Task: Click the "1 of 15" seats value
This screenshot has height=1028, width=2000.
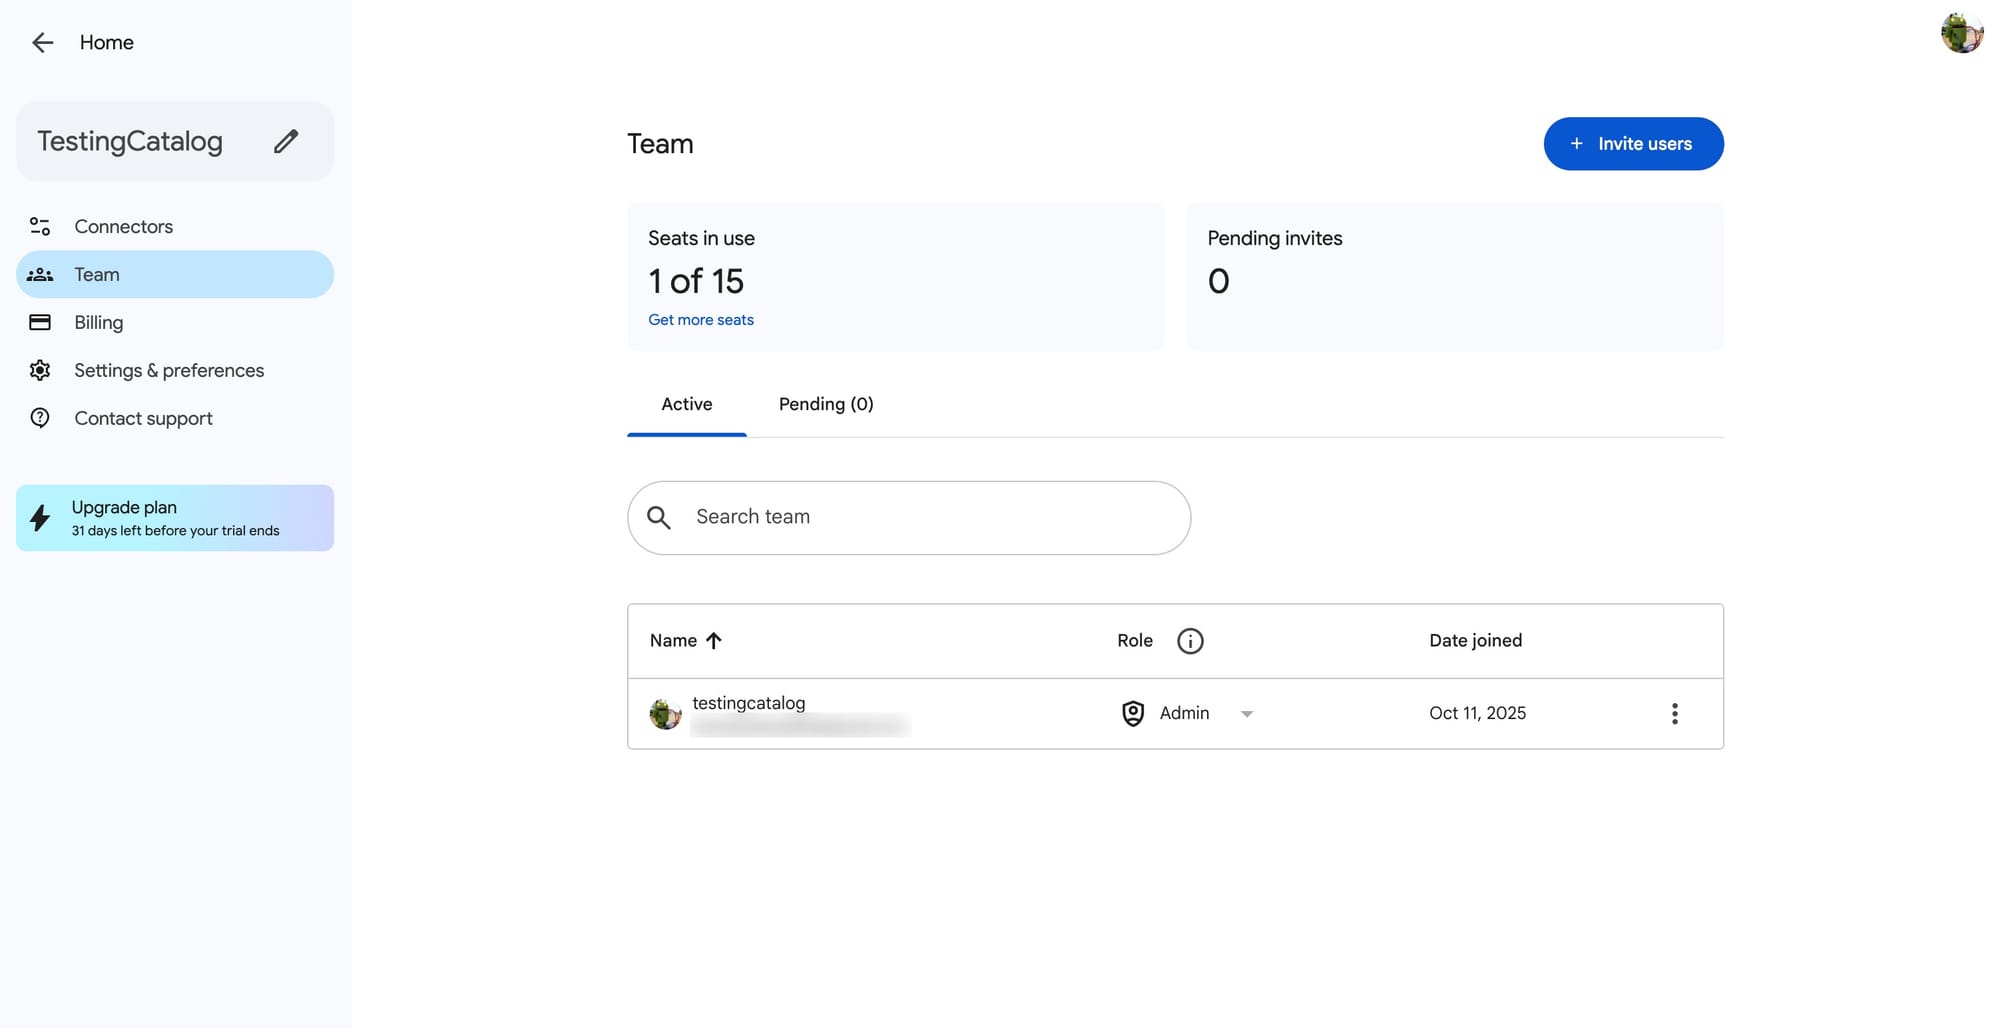Action: [x=696, y=282]
